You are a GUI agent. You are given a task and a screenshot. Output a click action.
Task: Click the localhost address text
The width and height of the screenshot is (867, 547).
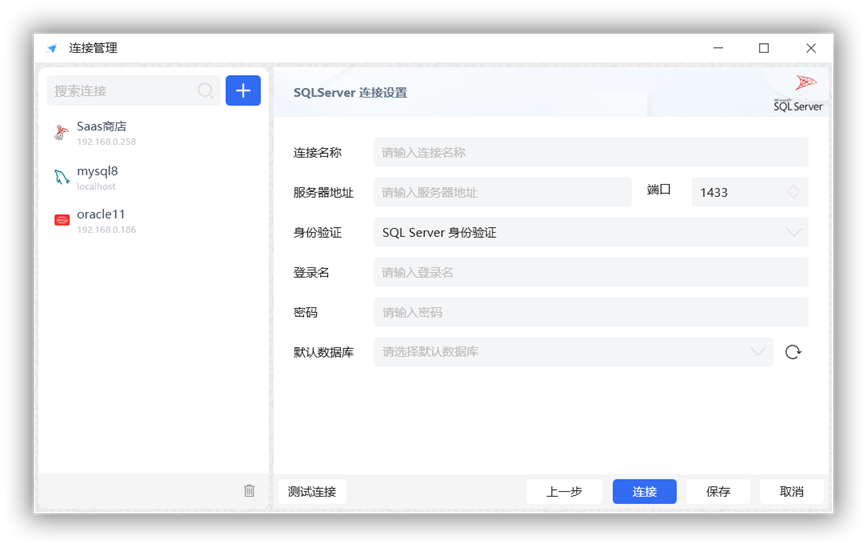[96, 186]
